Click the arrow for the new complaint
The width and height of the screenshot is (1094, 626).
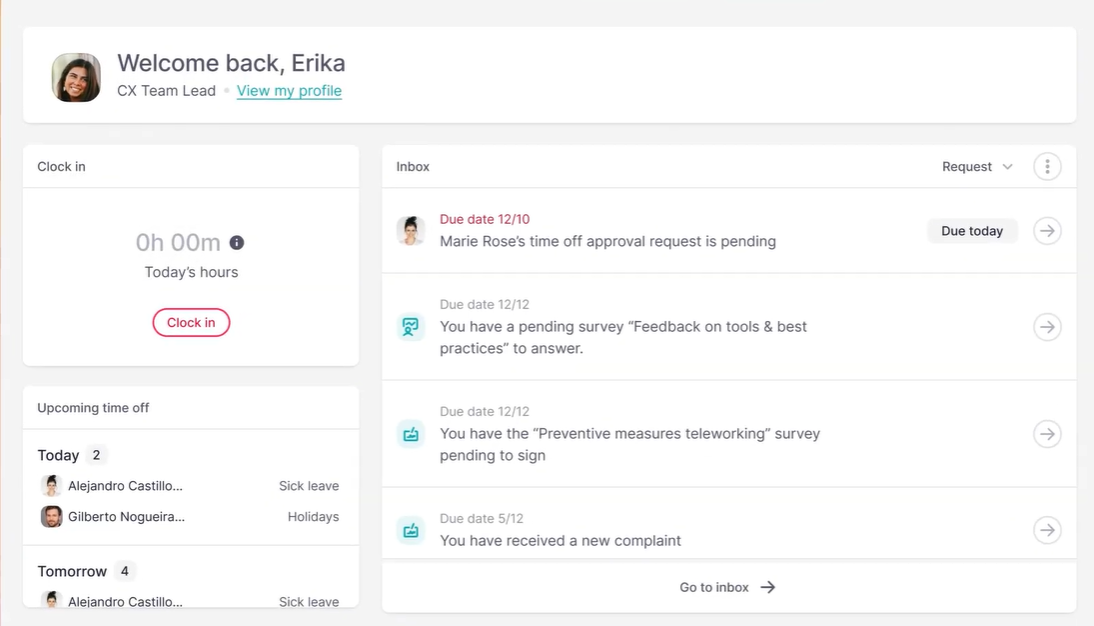1047,530
